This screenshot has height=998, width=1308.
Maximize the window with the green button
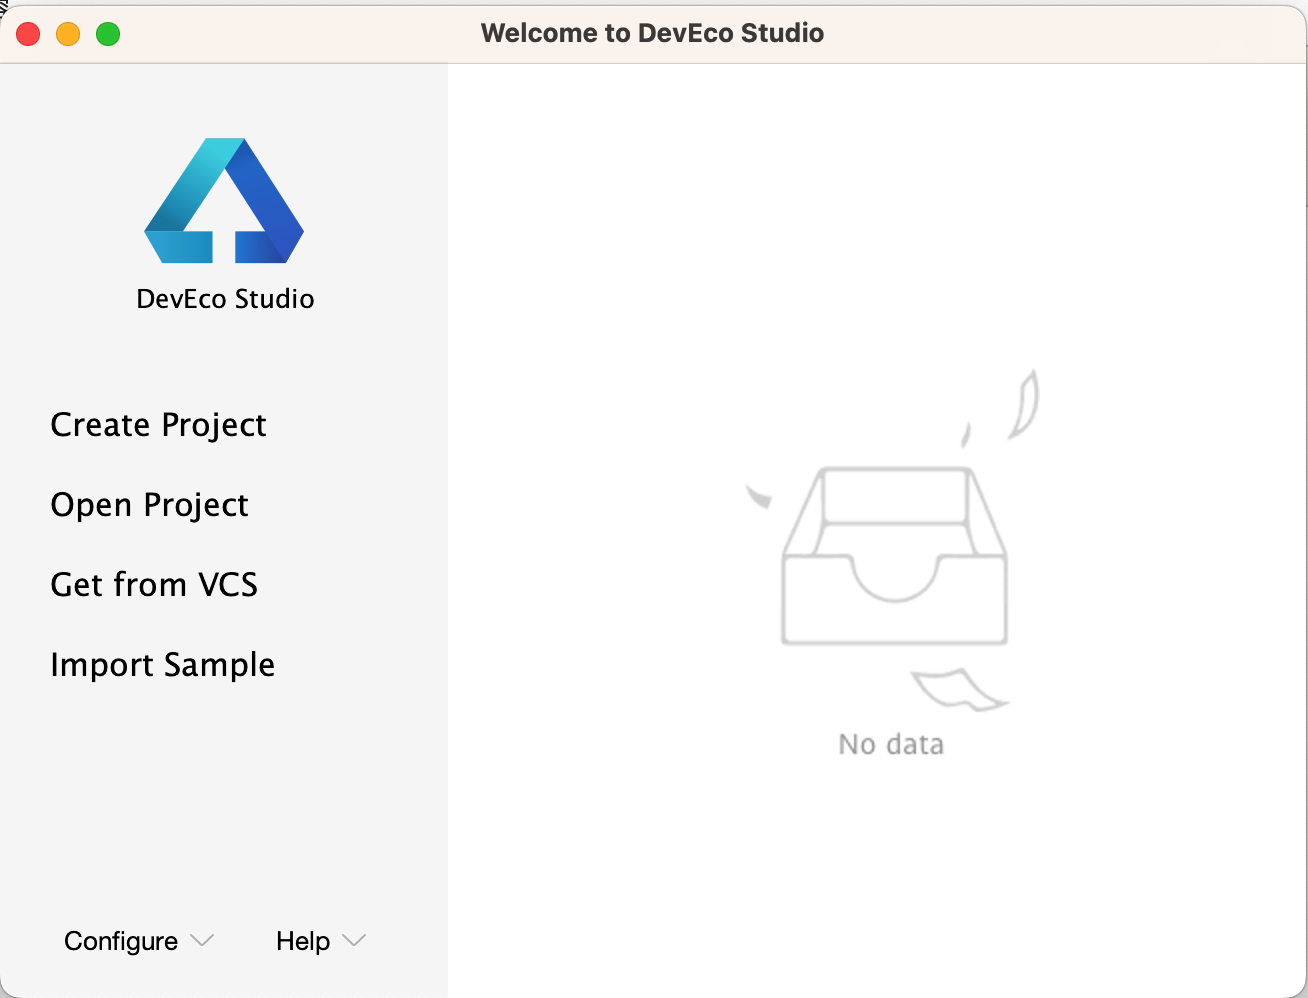point(108,34)
